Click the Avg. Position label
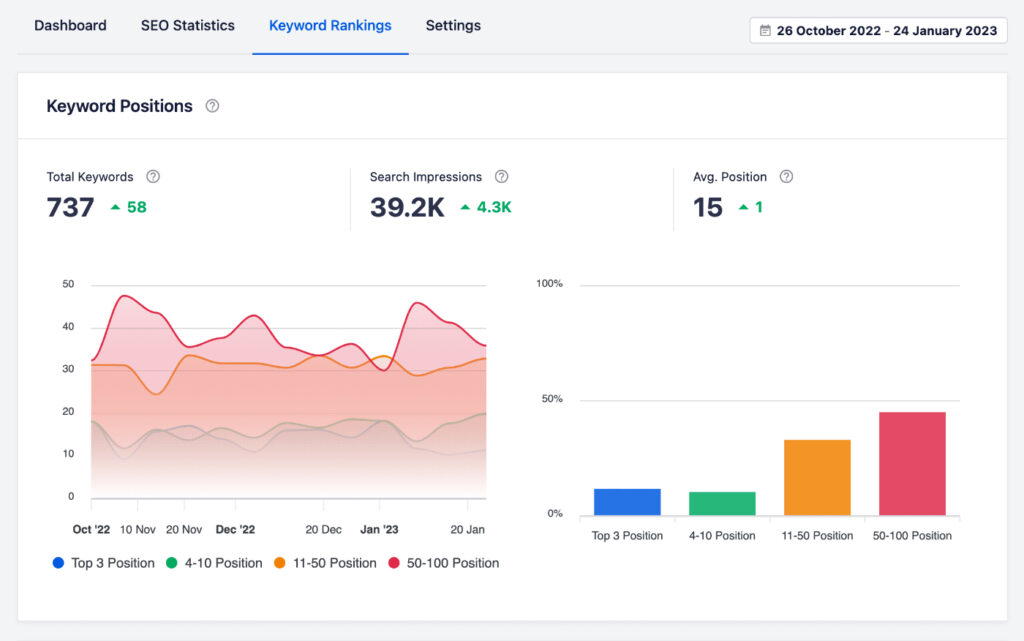The height and width of the screenshot is (641, 1024). coord(729,177)
